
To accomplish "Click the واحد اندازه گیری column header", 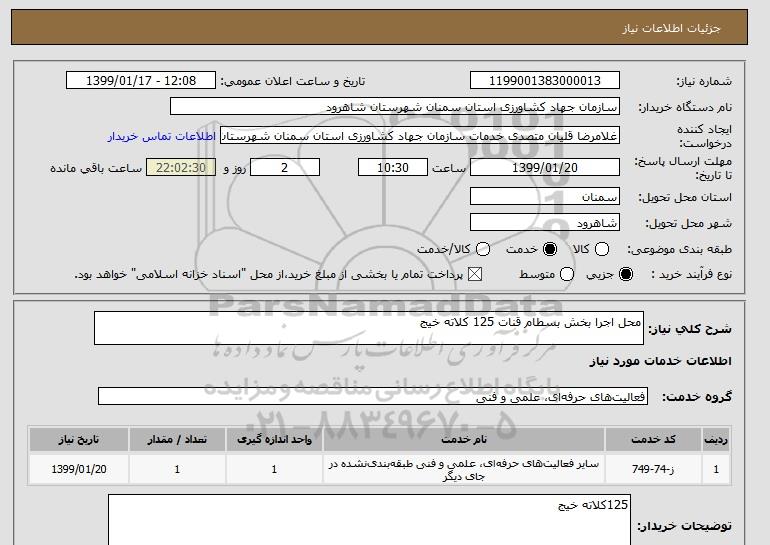I will (275, 439).
